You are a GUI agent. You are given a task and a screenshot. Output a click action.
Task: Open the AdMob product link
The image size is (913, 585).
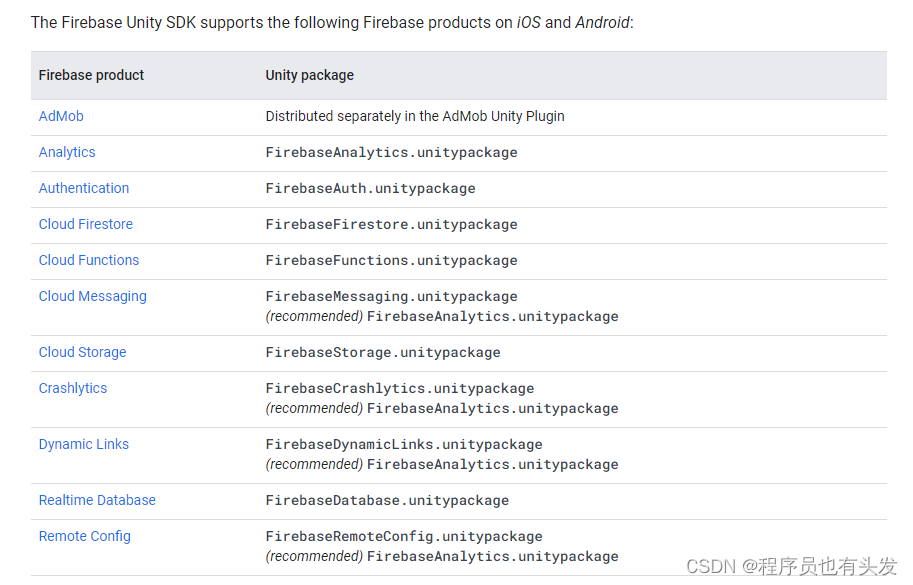tap(61, 116)
